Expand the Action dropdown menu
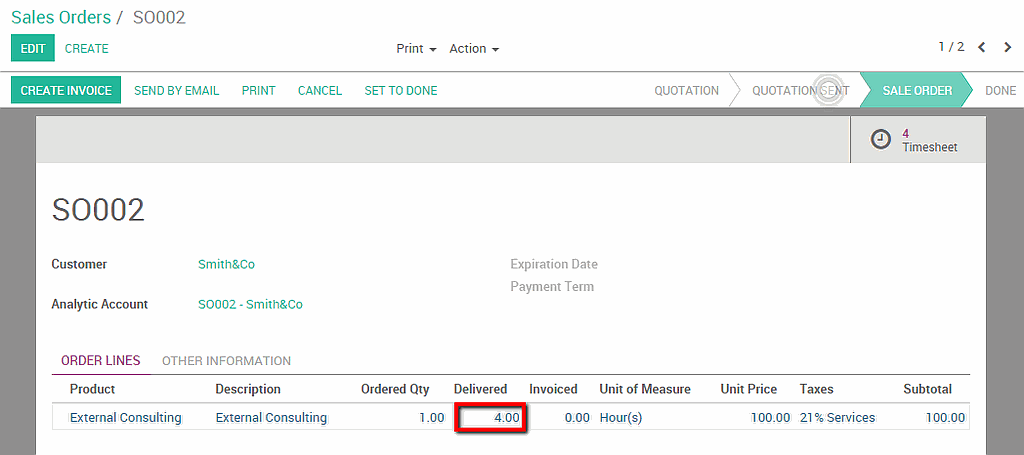This screenshot has height=455, width=1024. (473, 48)
